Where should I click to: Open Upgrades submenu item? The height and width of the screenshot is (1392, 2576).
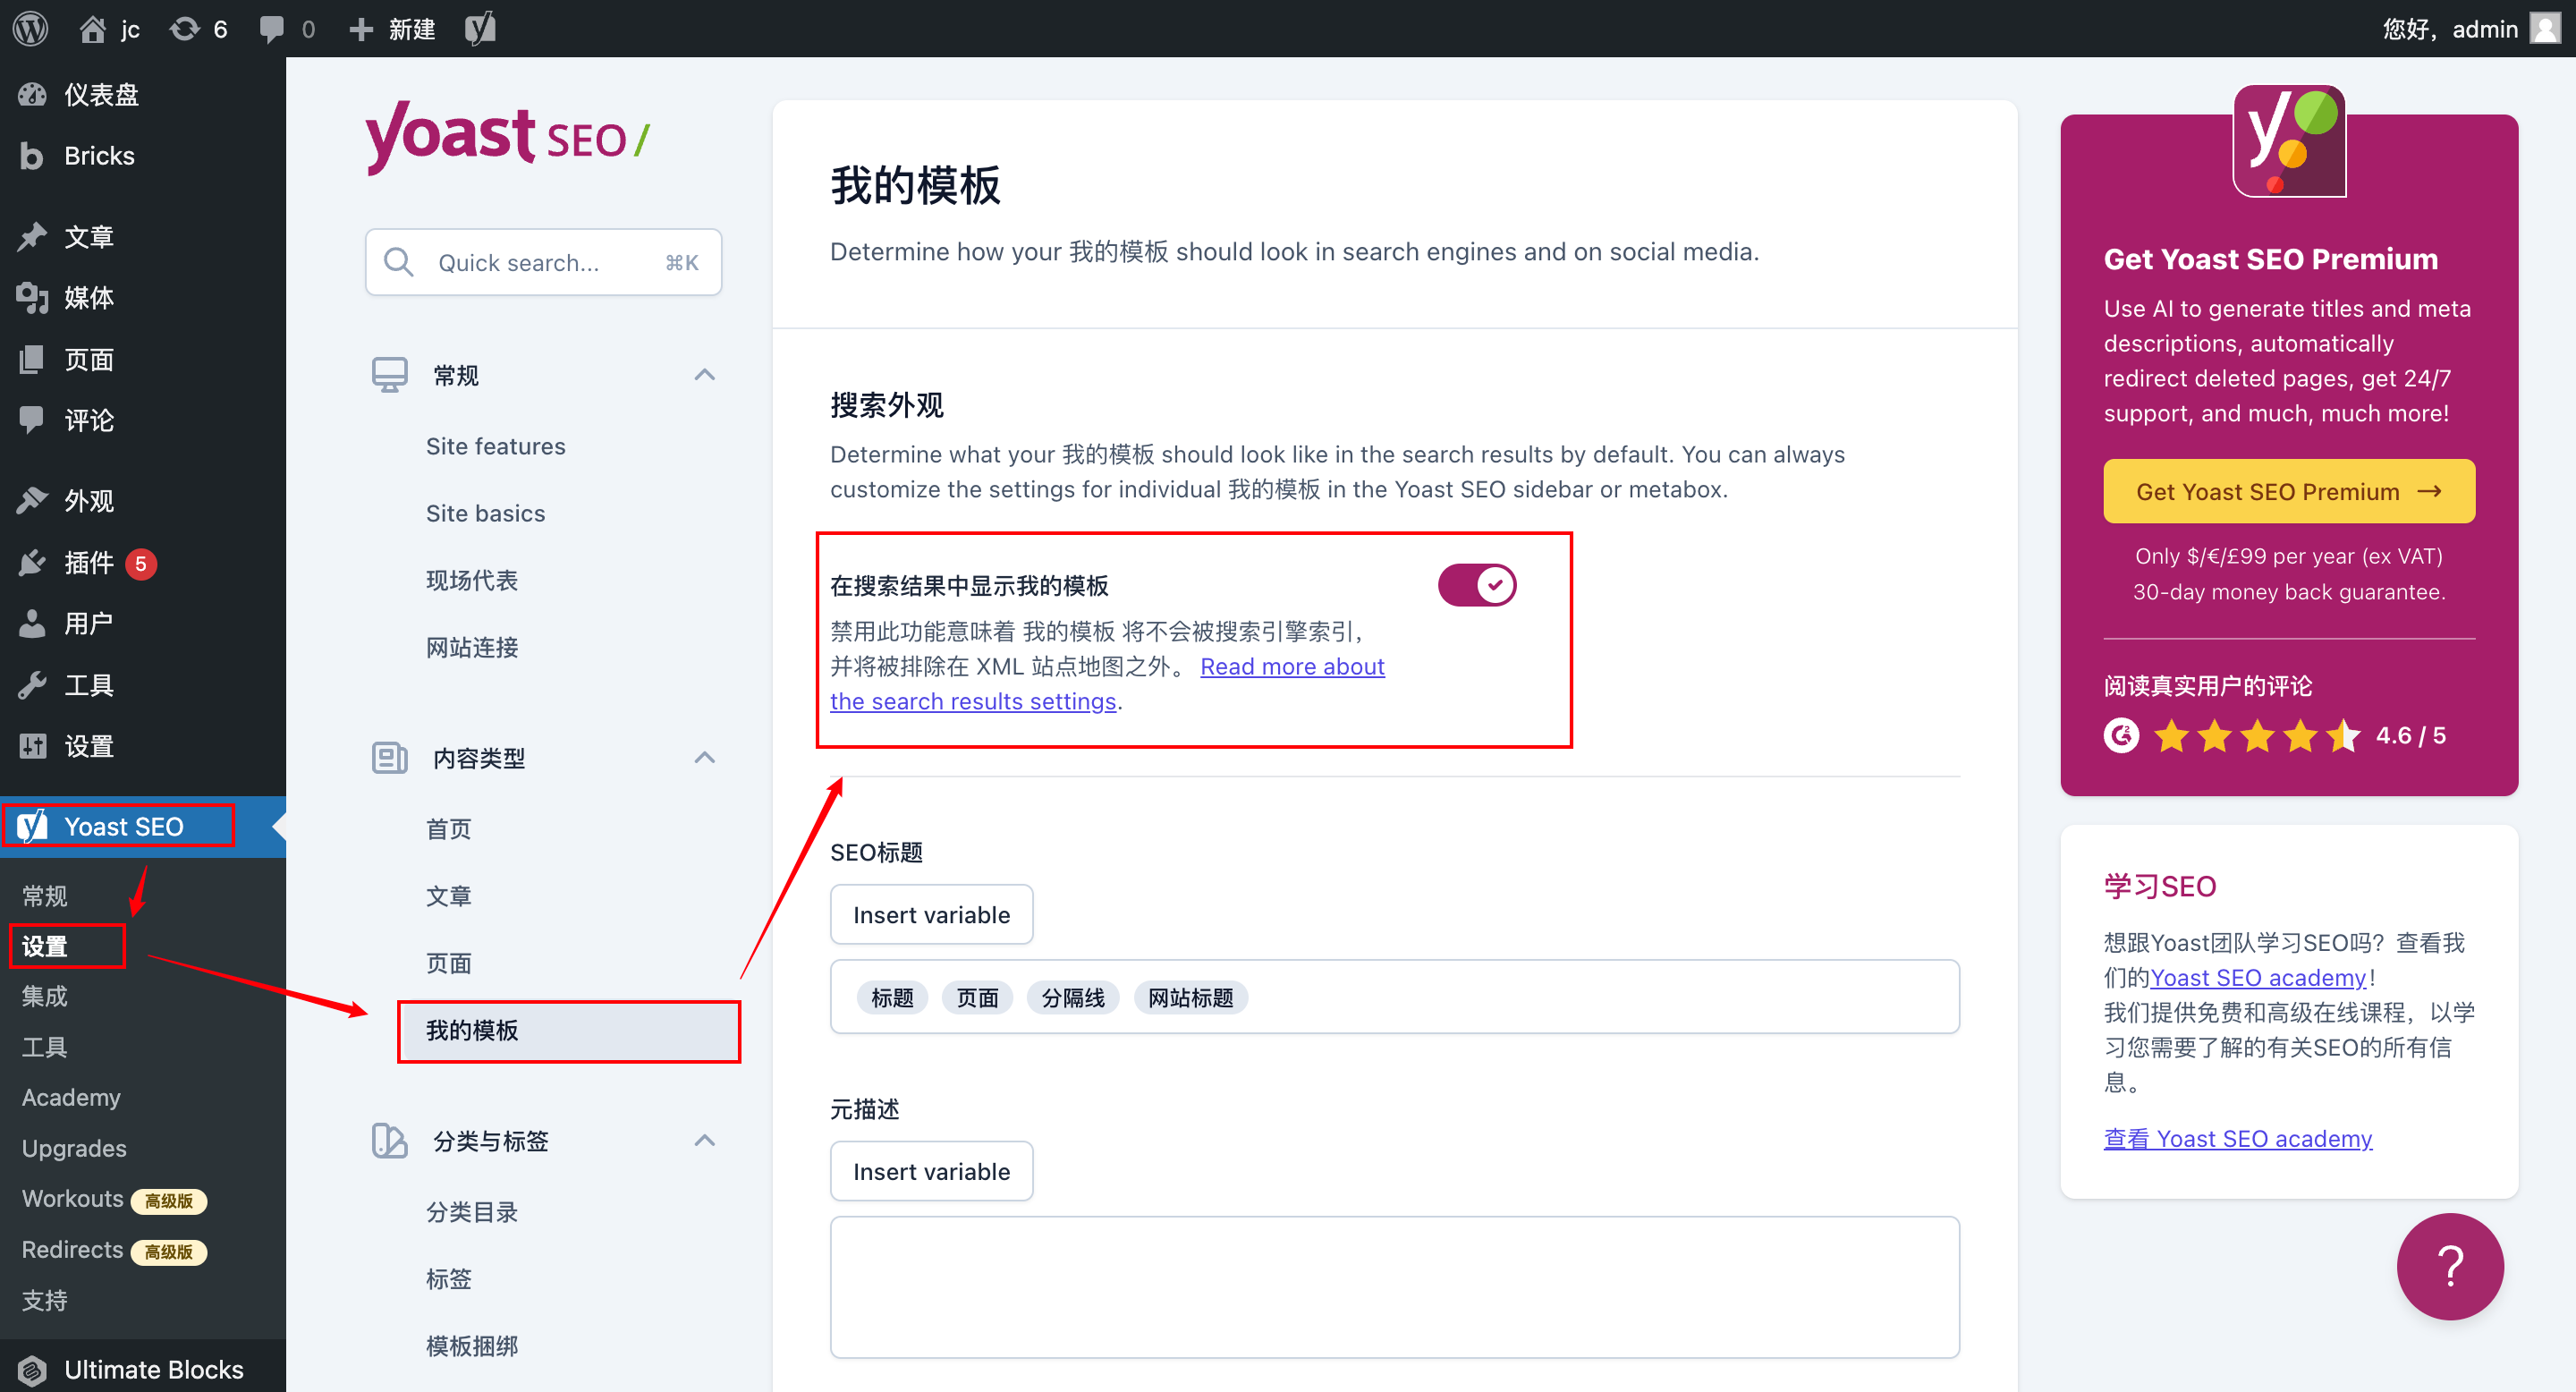(74, 1148)
